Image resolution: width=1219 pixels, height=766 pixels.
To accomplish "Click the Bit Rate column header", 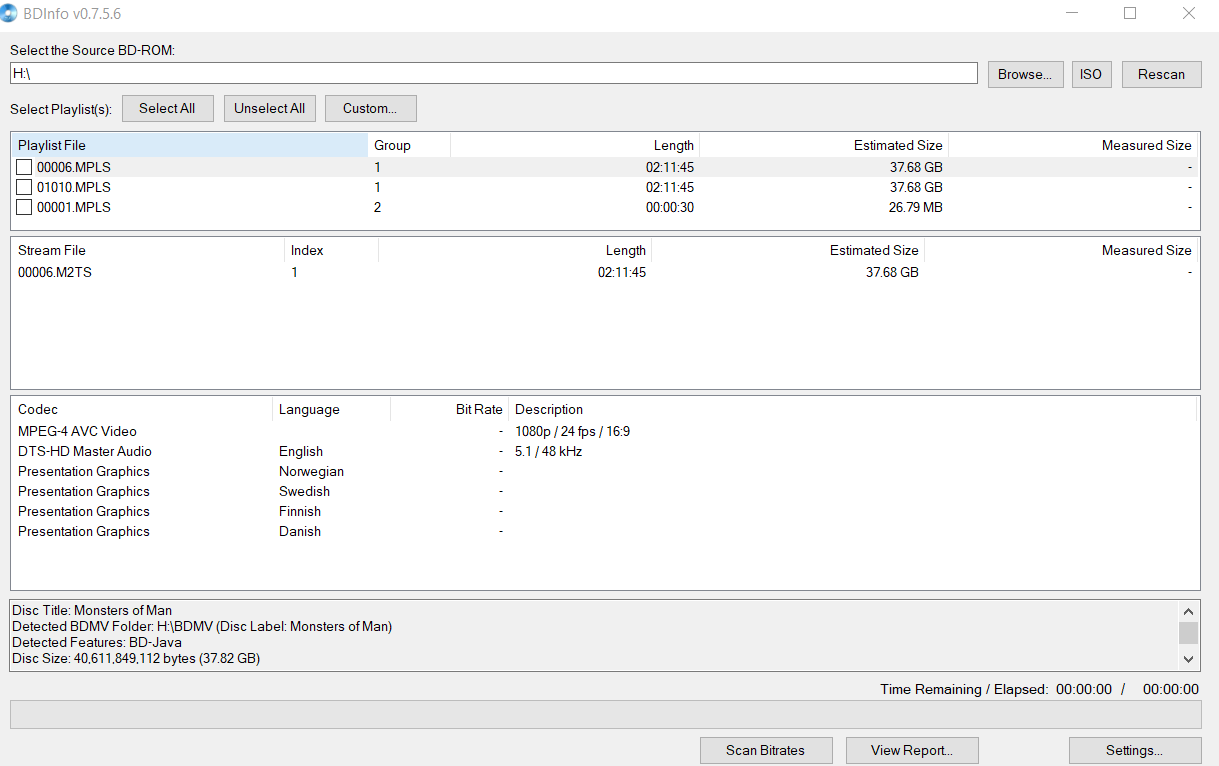I will coord(449,409).
